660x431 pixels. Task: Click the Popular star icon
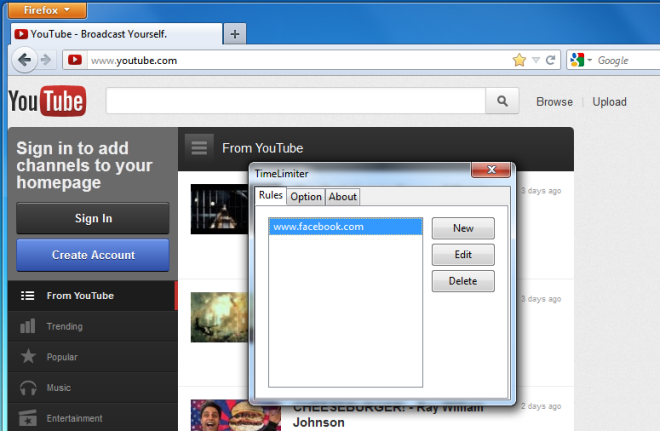[28, 356]
